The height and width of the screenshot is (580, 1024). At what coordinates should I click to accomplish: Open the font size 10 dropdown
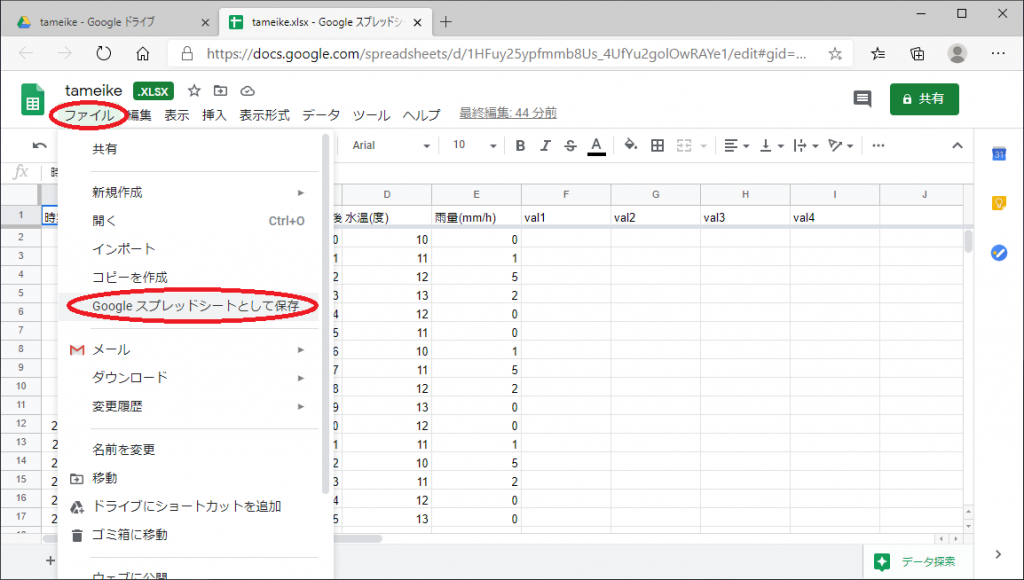(x=474, y=146)
